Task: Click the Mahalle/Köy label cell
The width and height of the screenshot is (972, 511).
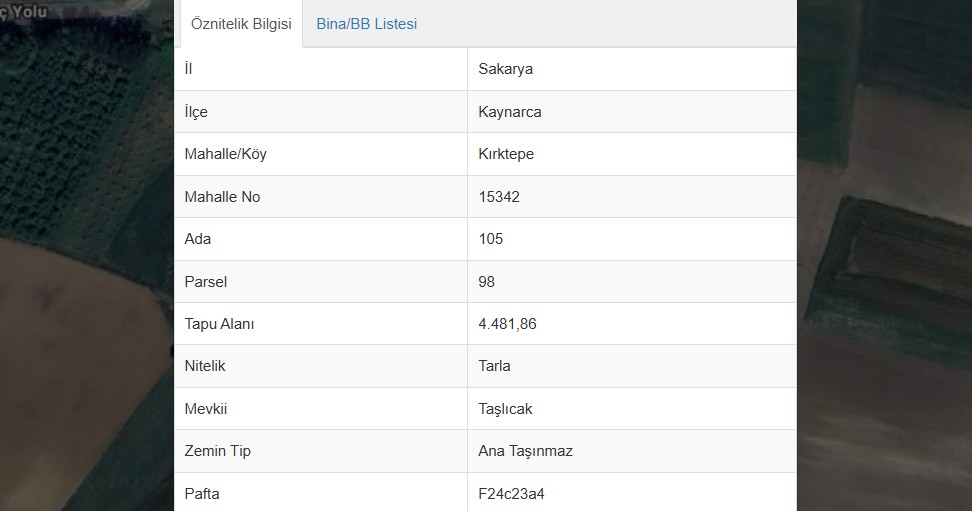Action: [320, 154]
